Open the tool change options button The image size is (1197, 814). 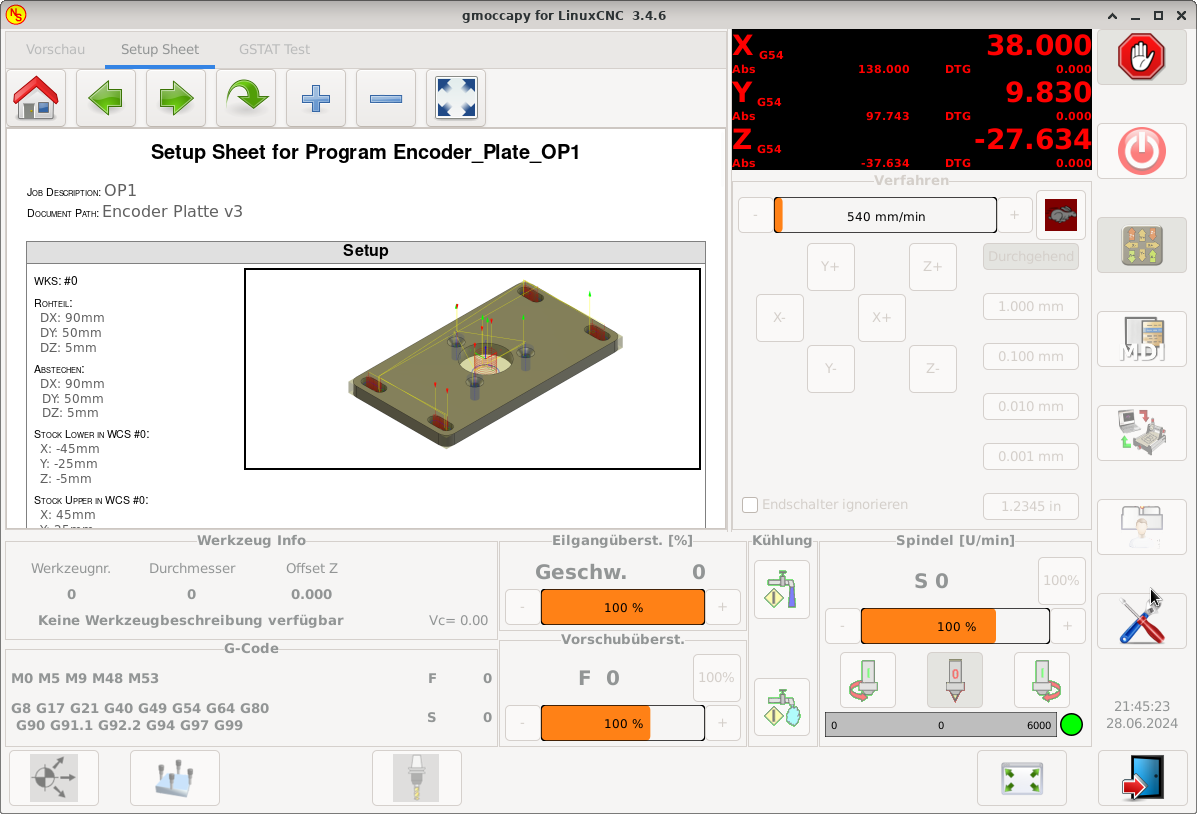(417, 778)
